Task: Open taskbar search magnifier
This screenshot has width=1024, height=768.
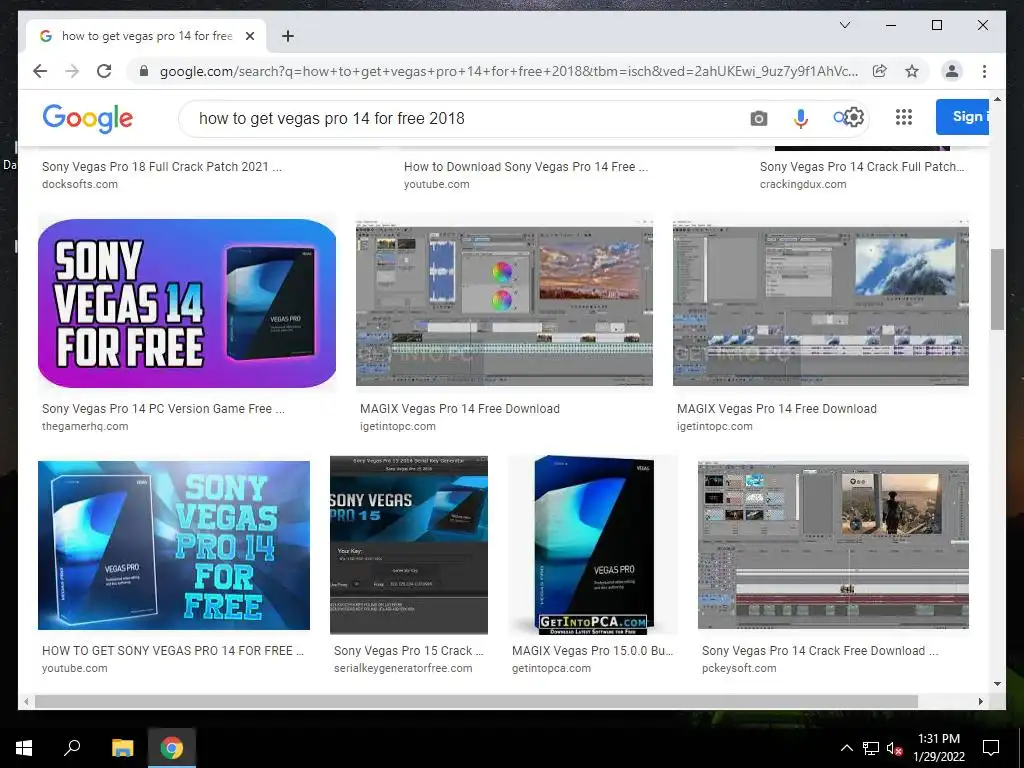Action: [72, 748]
